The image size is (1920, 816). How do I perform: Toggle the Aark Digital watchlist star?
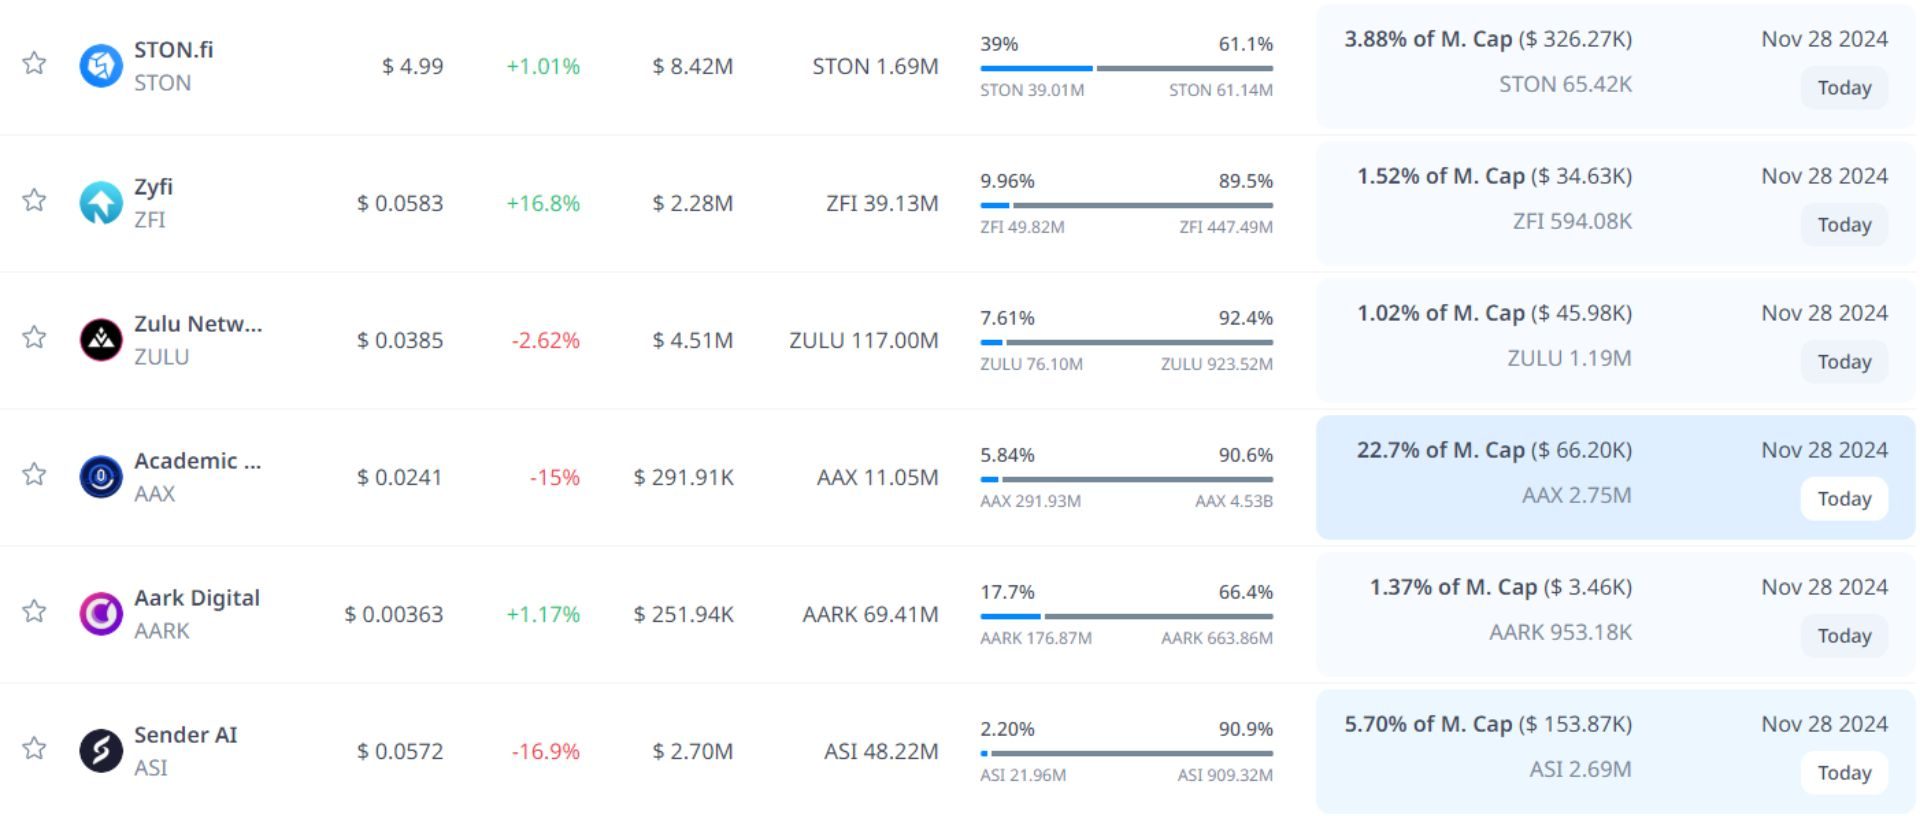[x=34, y=612]
